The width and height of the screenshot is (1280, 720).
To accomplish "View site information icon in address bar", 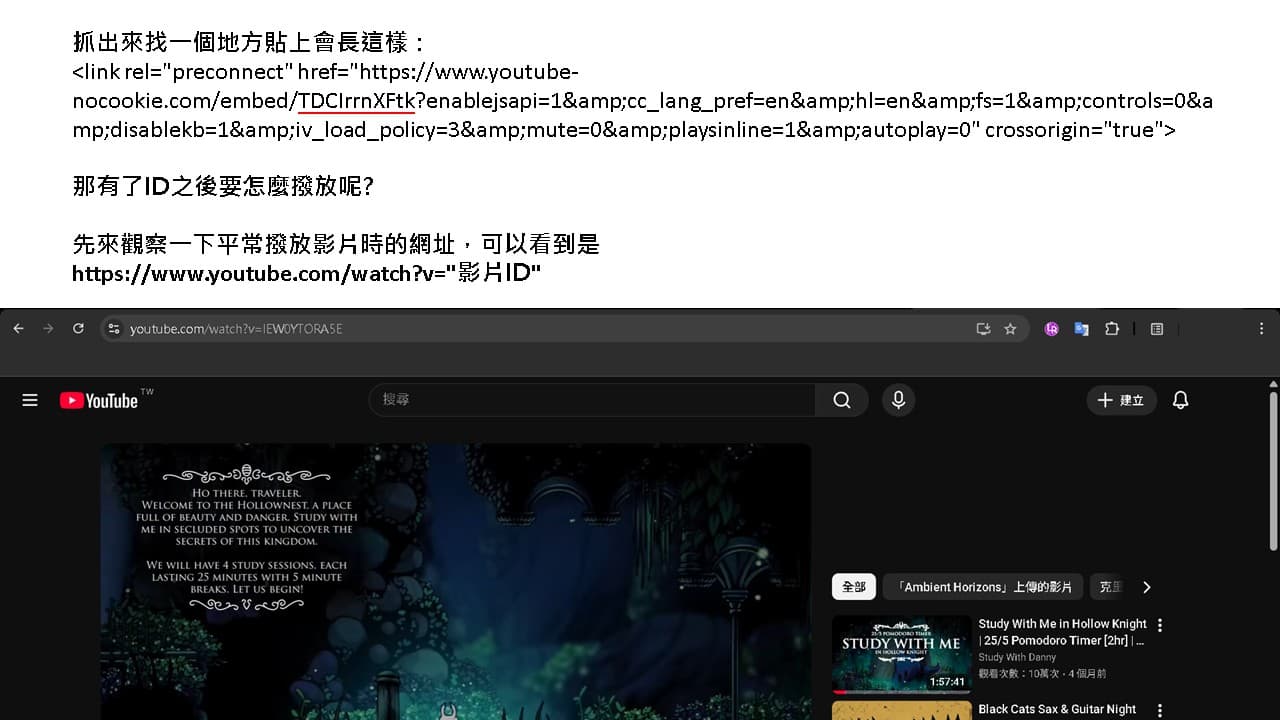I will (x=114, y=328).
